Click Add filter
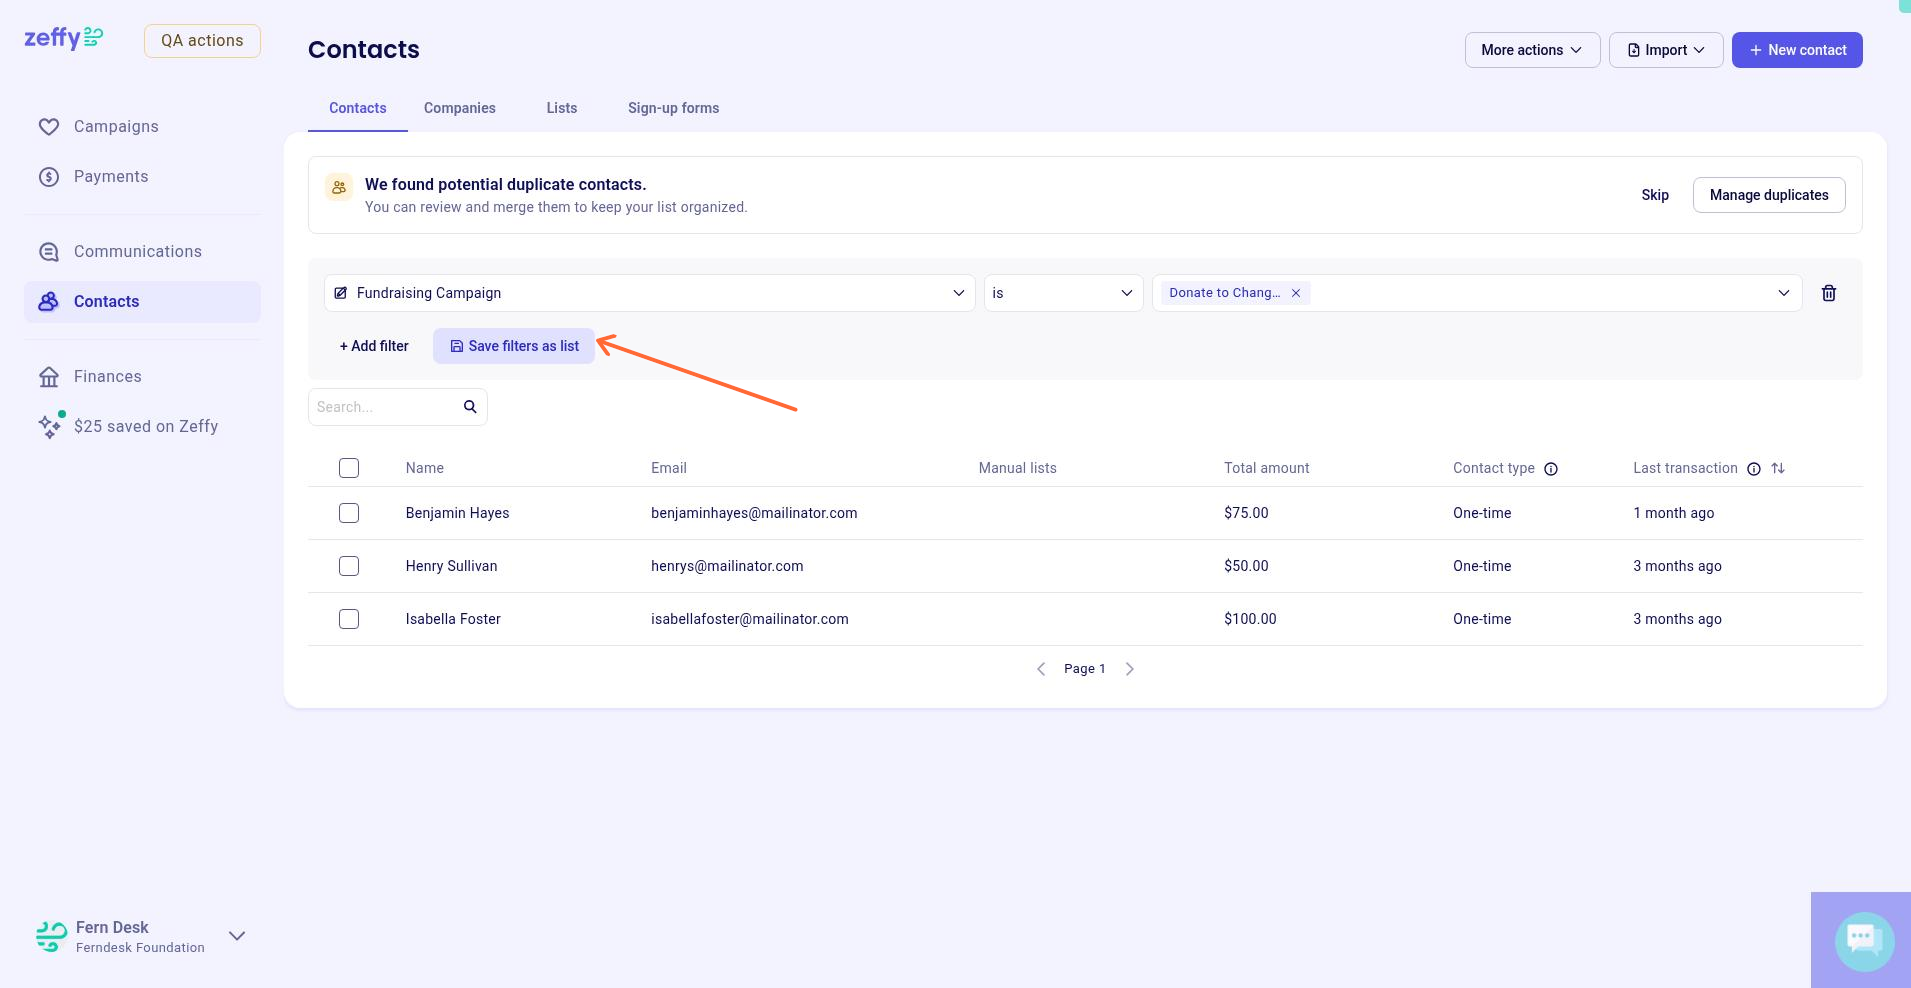Screen dimensions: 1911x988 374,346
